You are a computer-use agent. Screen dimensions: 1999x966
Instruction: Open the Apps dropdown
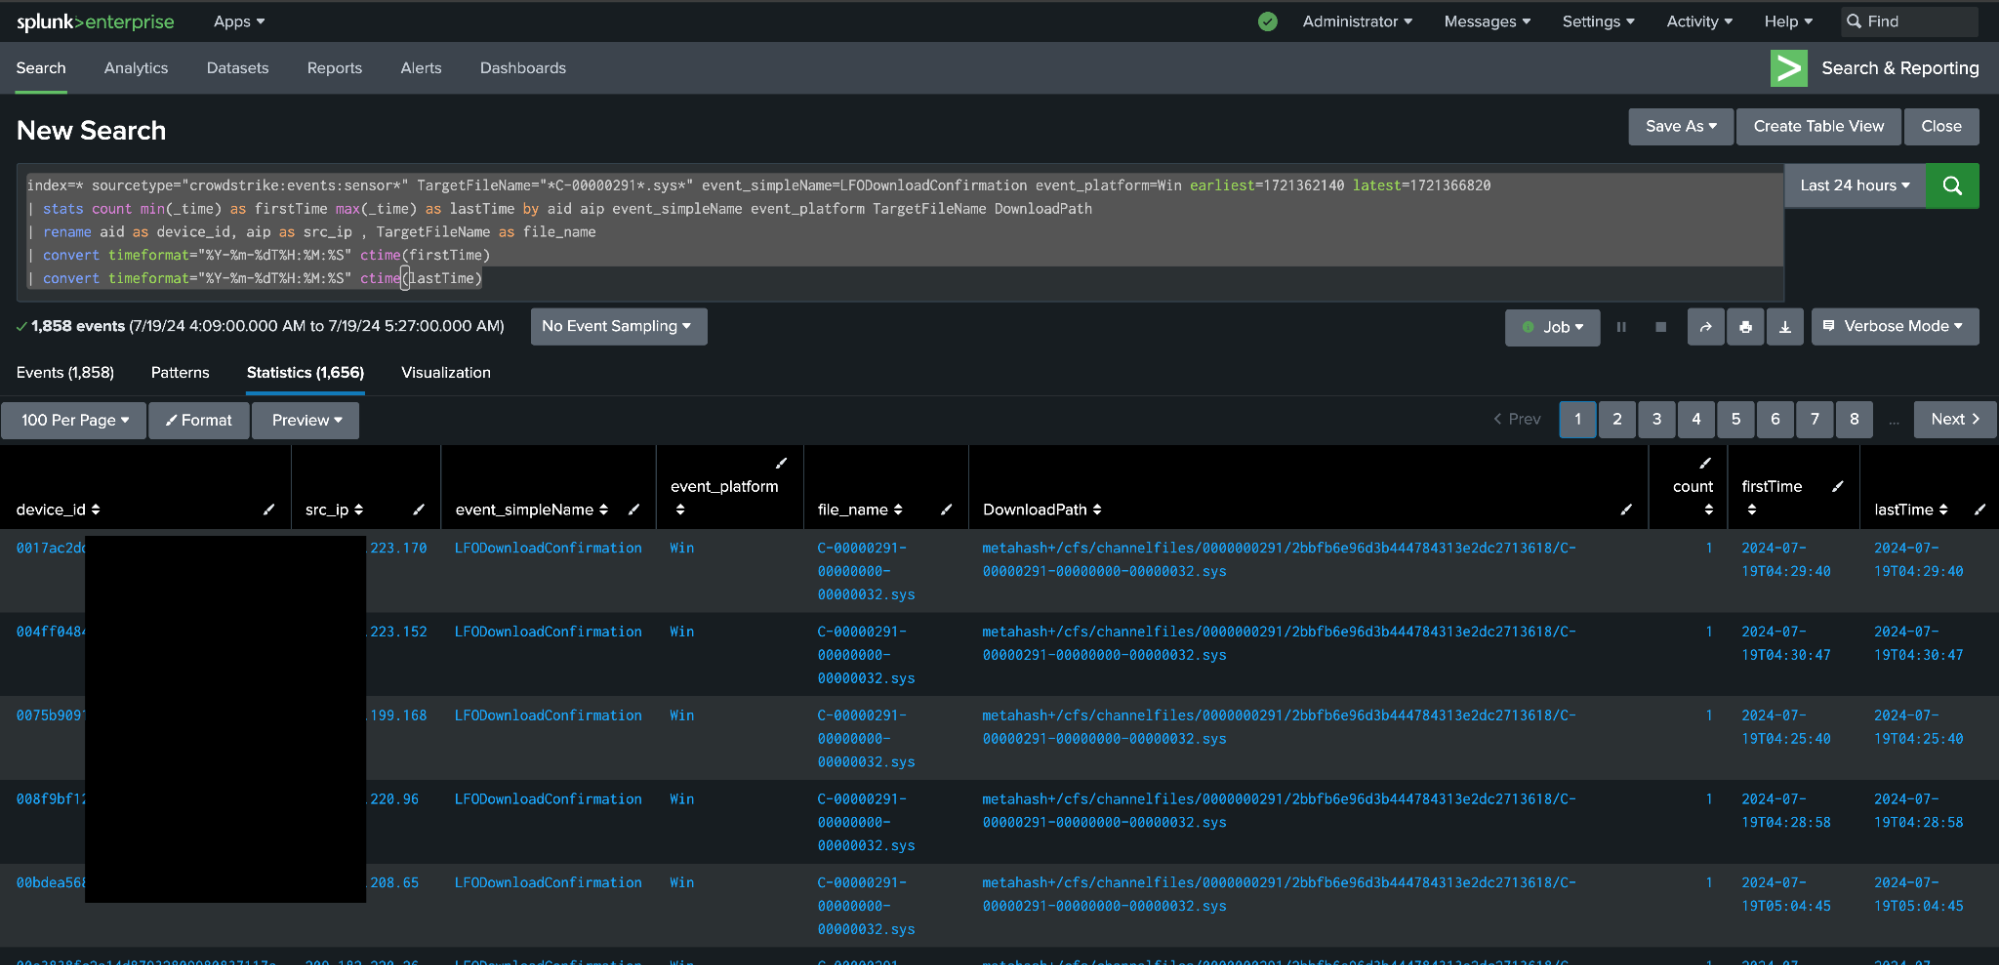[x=239, y=21]
